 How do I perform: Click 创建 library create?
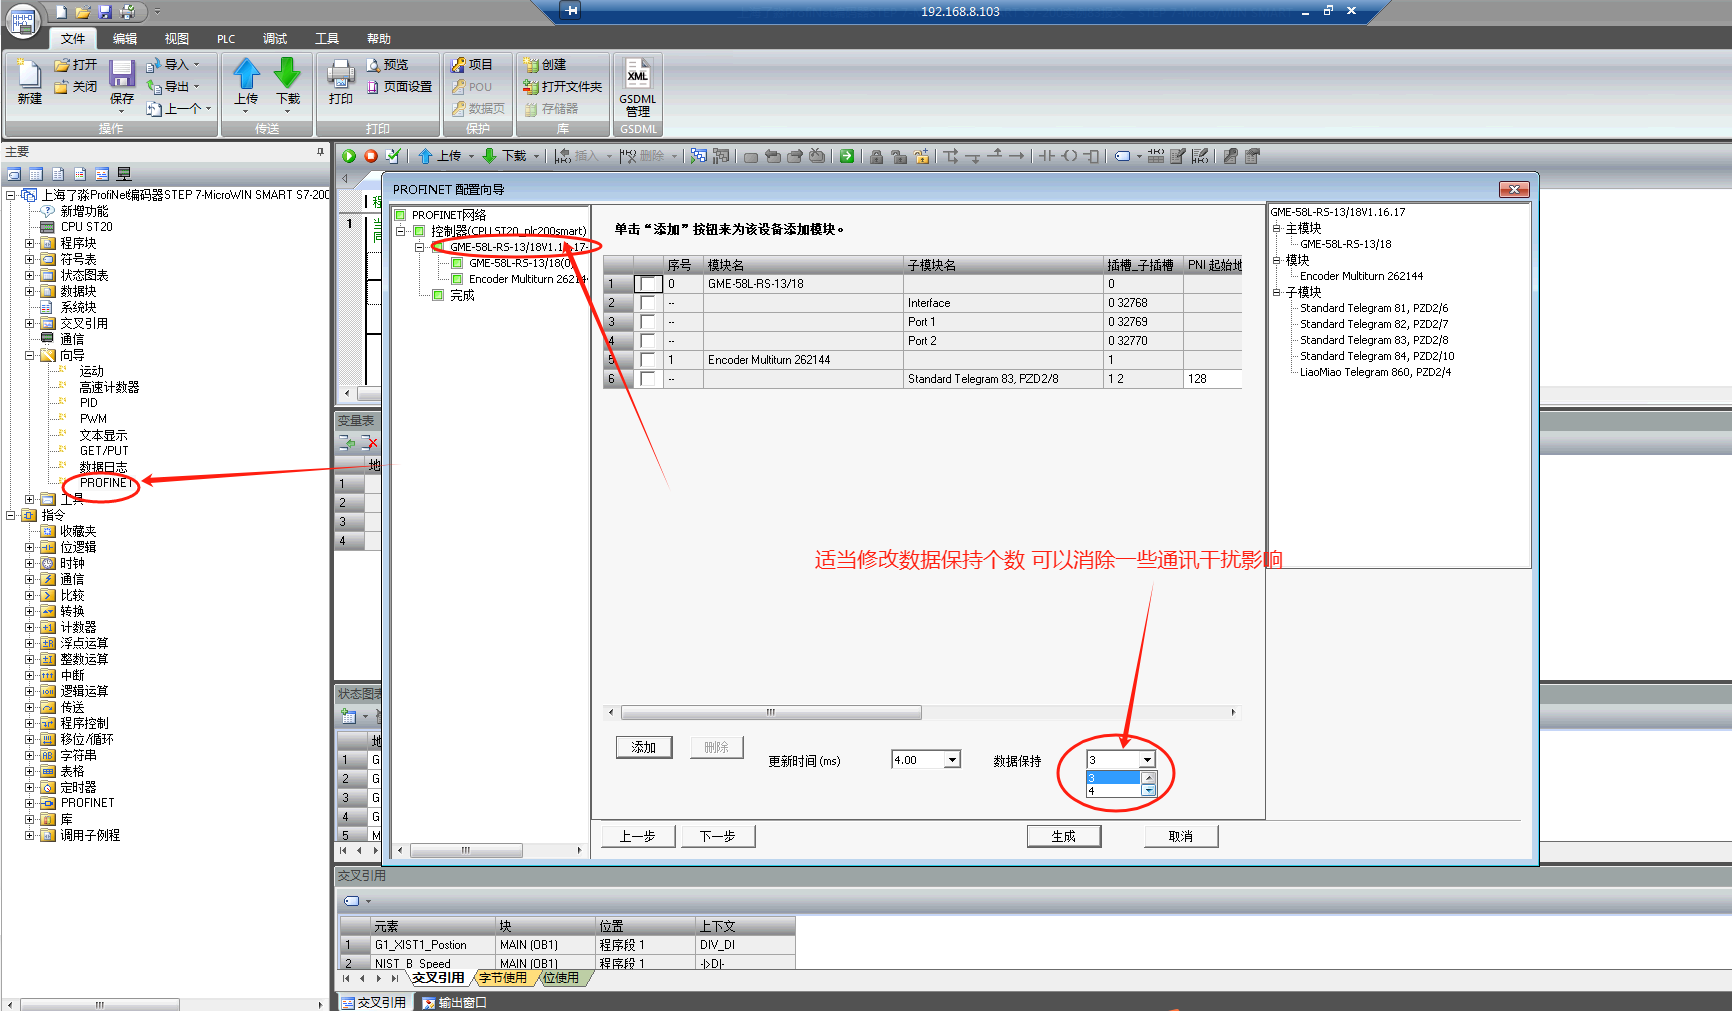[x=545, y=65]
